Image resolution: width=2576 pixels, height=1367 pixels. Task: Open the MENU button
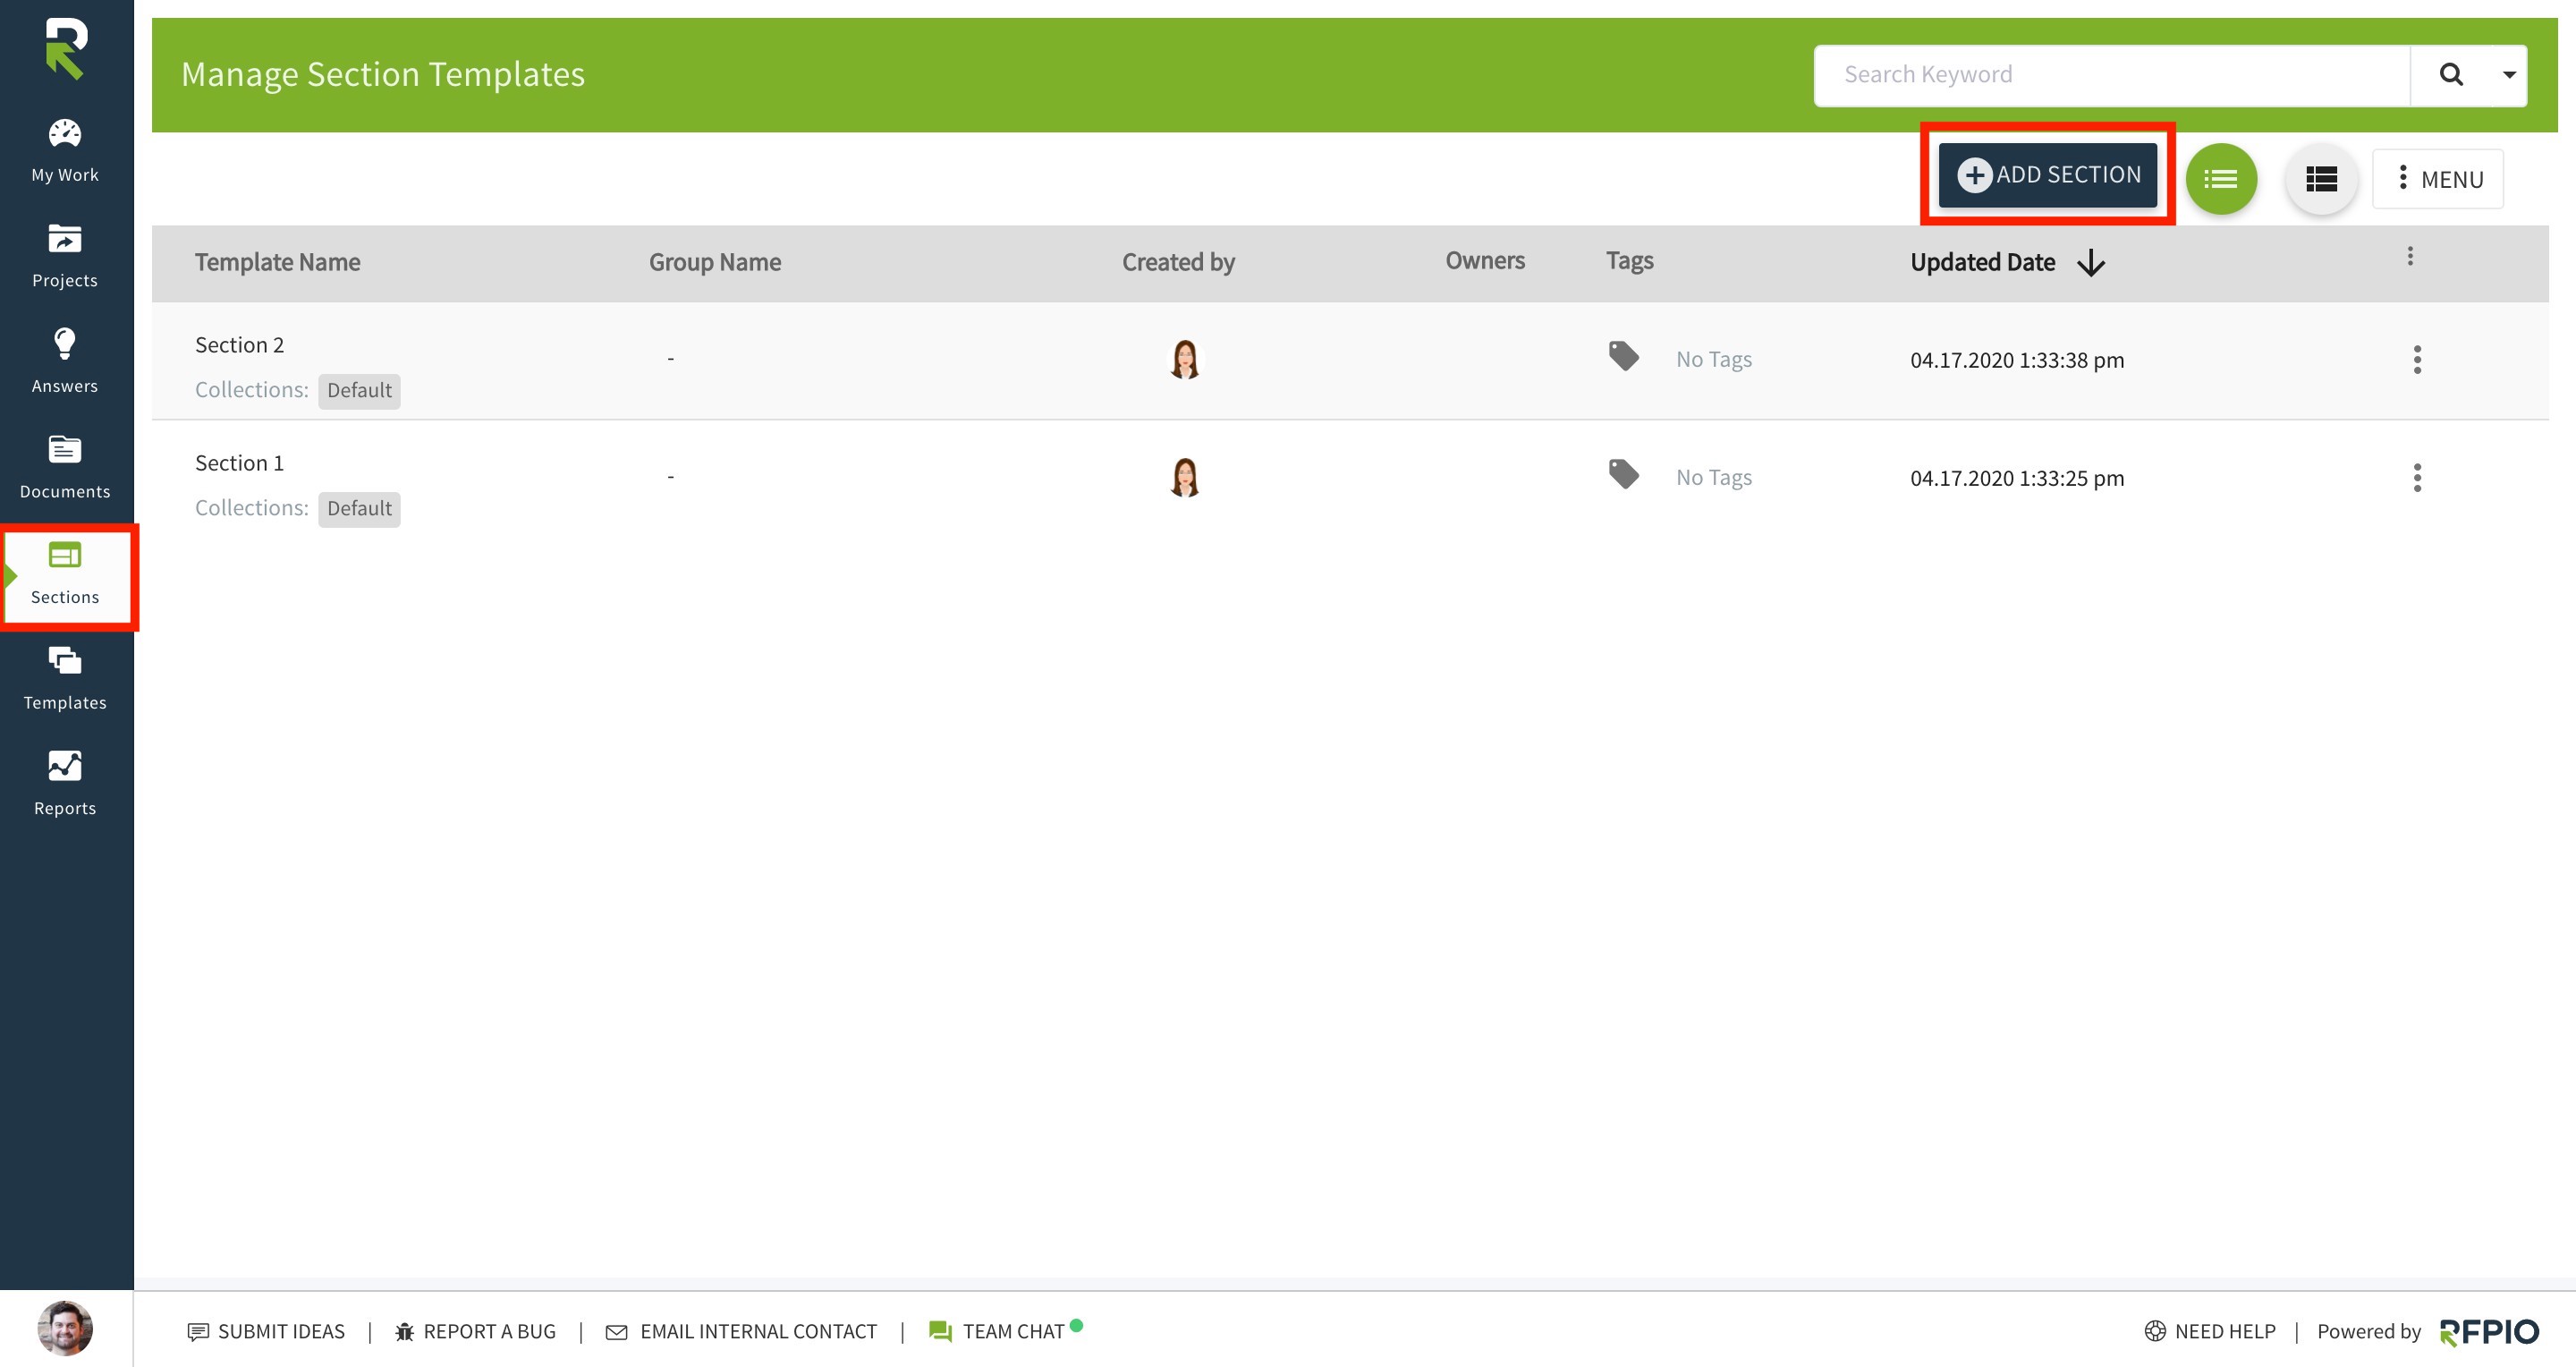tap(2438, 179)
